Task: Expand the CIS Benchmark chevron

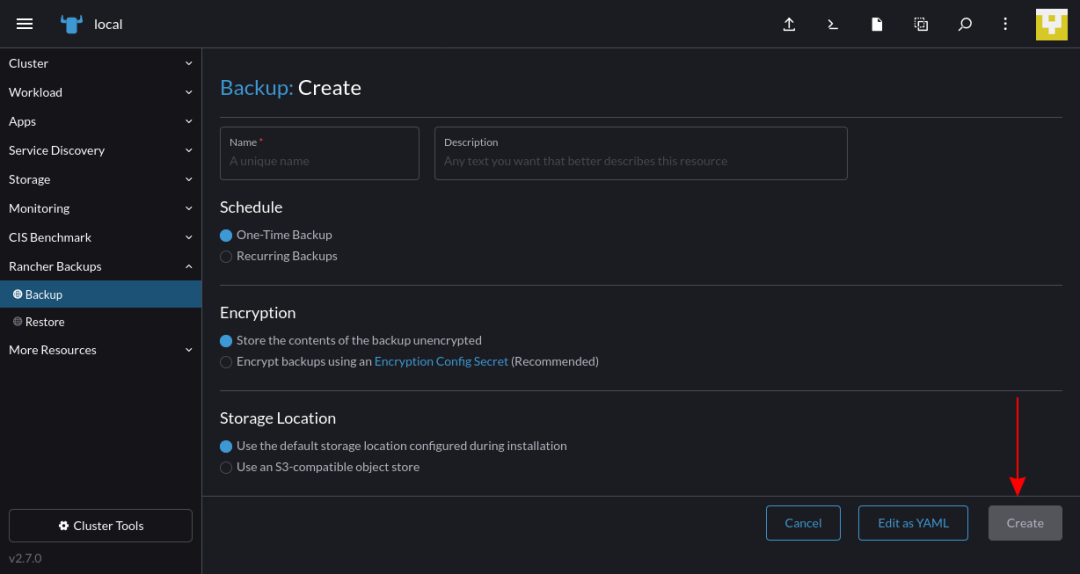Action: coord(189,237)
